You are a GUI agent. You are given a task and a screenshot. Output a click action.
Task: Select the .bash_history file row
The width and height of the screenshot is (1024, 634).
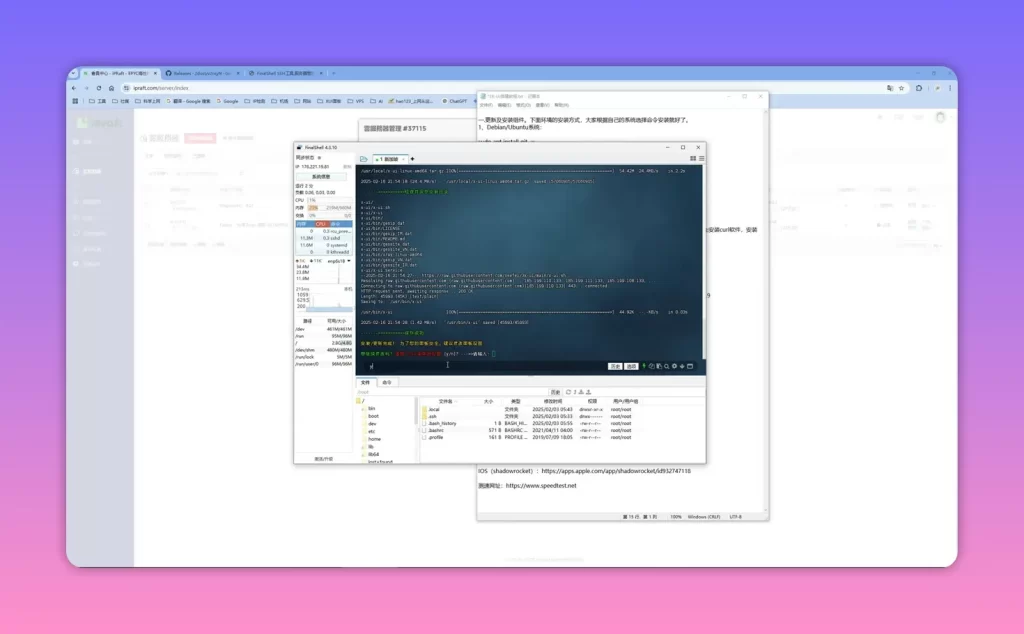[x=529, y=424]
